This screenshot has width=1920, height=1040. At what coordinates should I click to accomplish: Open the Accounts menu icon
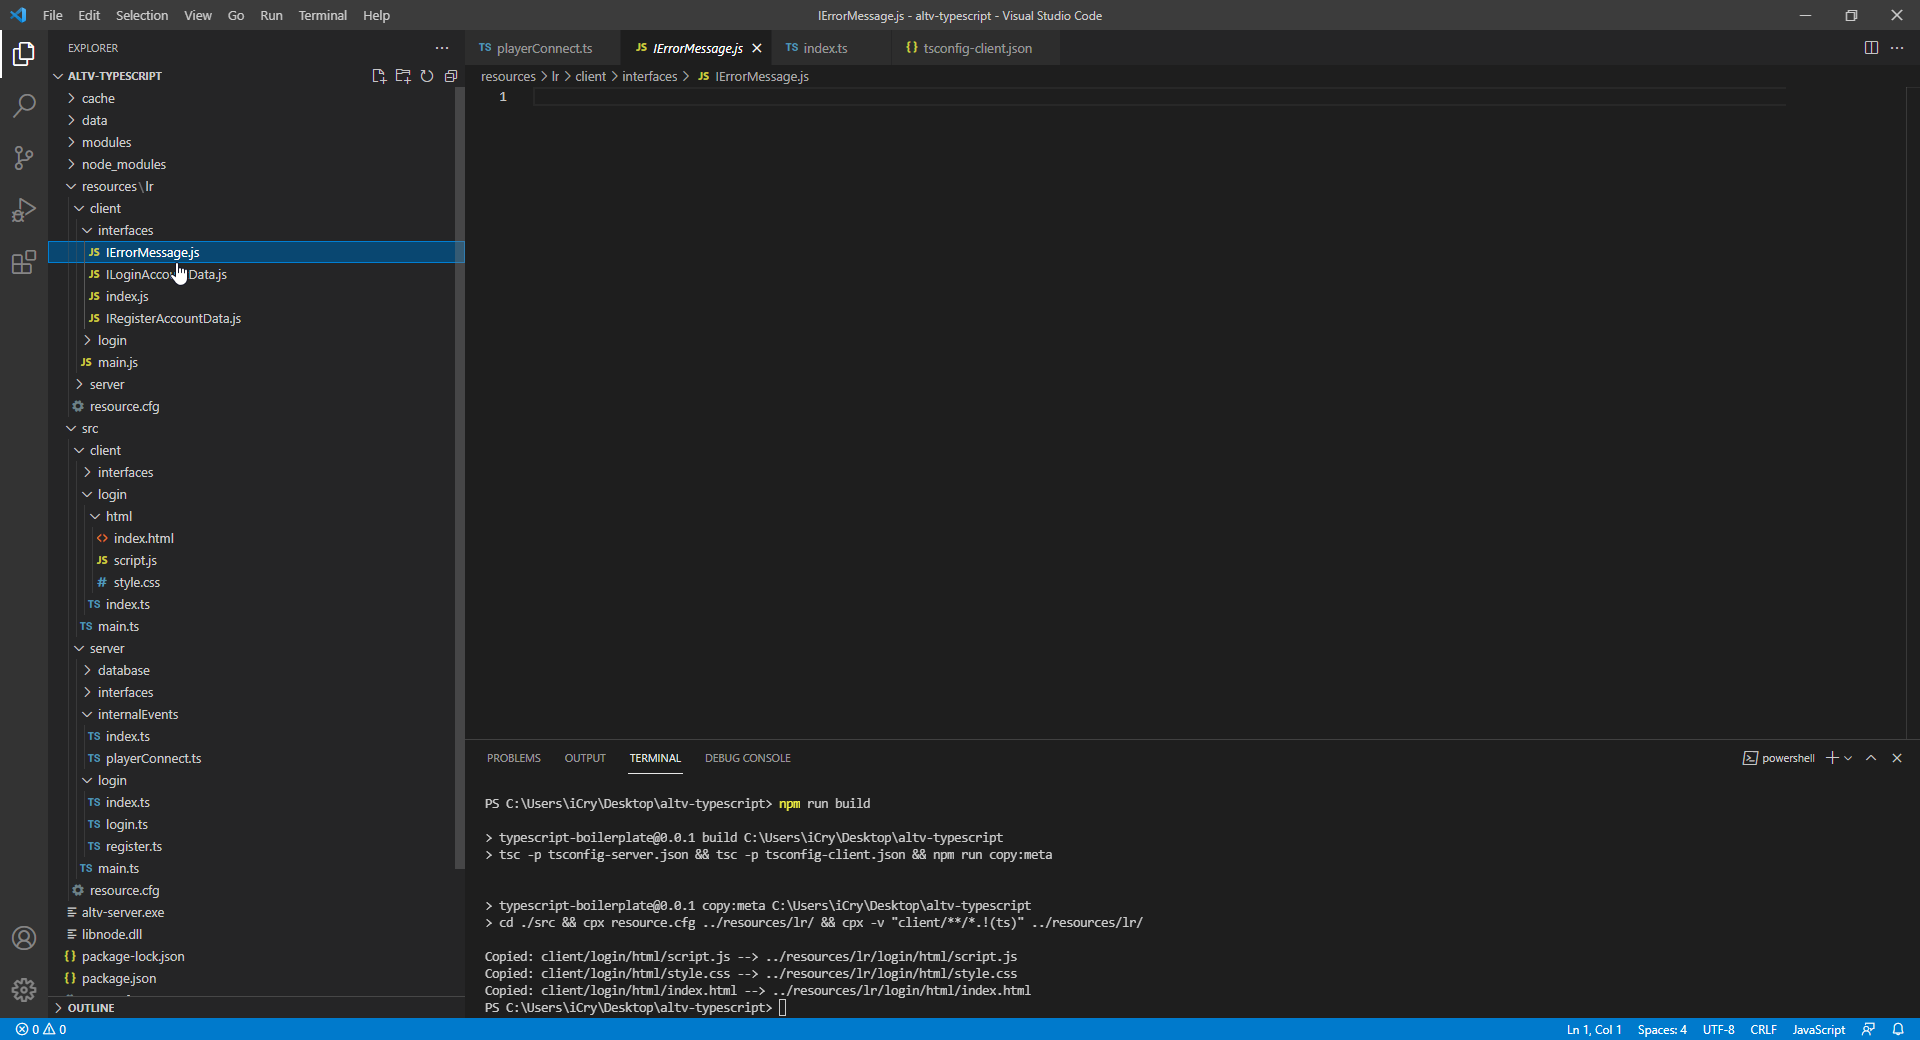tap(24, 938)
